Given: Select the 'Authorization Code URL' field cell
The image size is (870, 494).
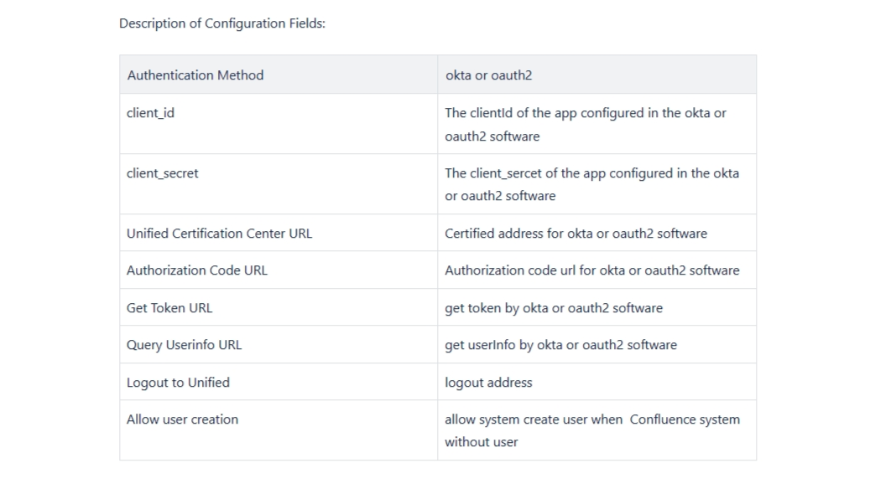Looking at the screenshot, I should click(197, 270).
